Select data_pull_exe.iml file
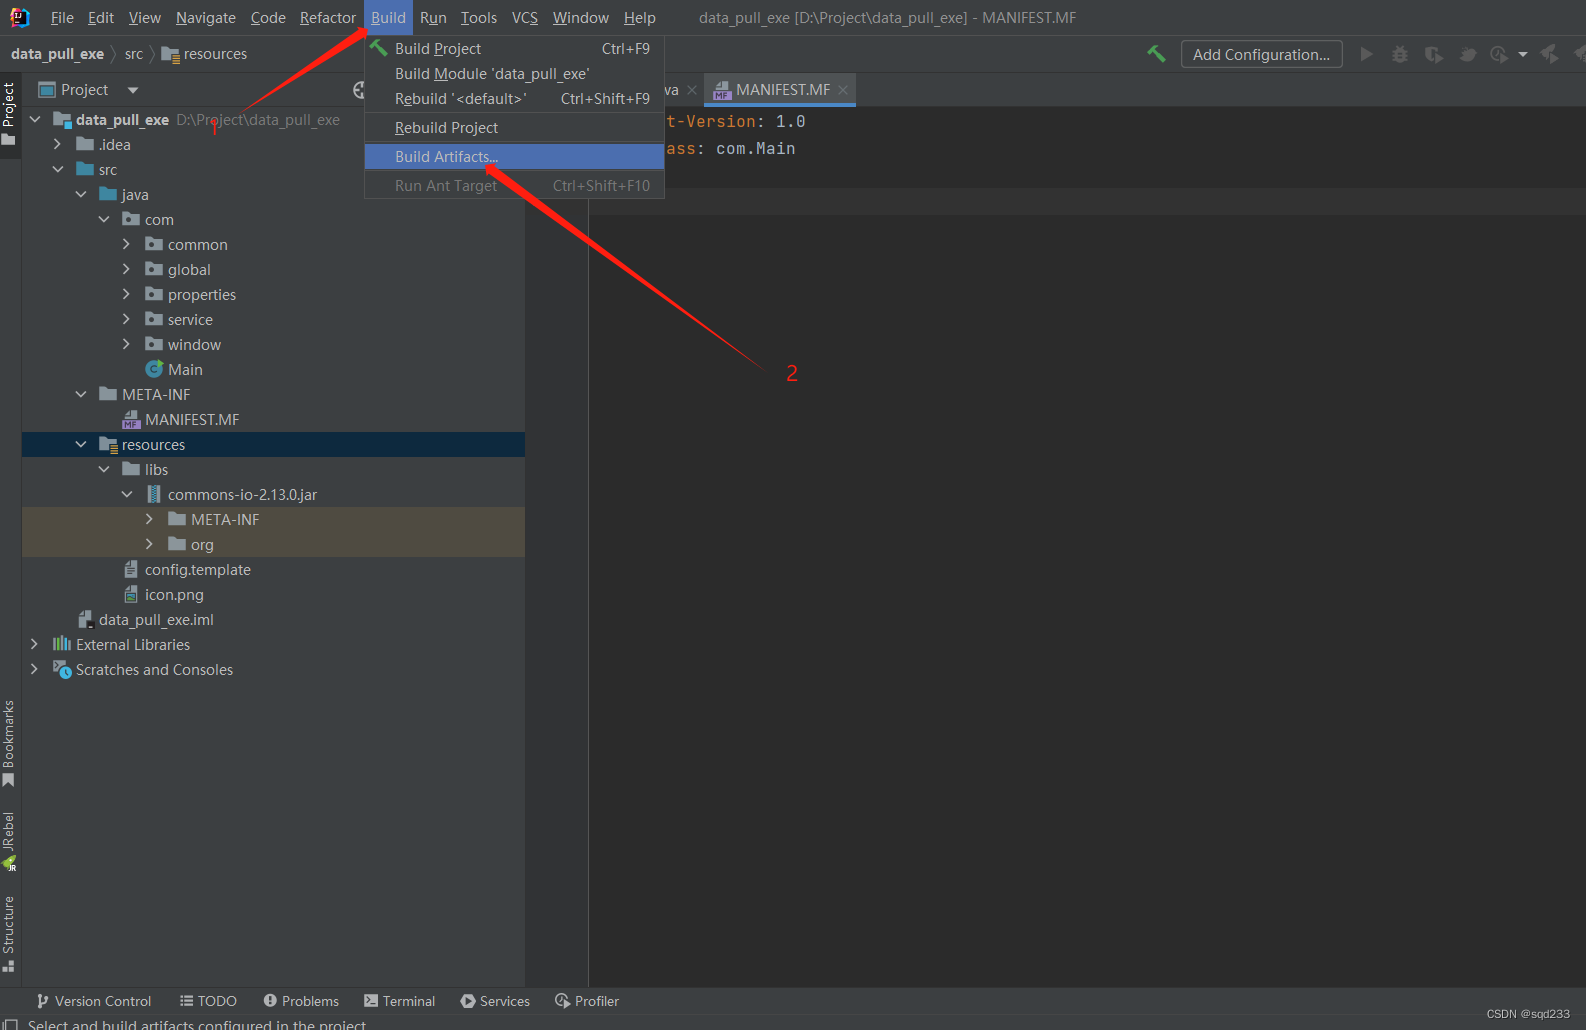 point(146,619)
